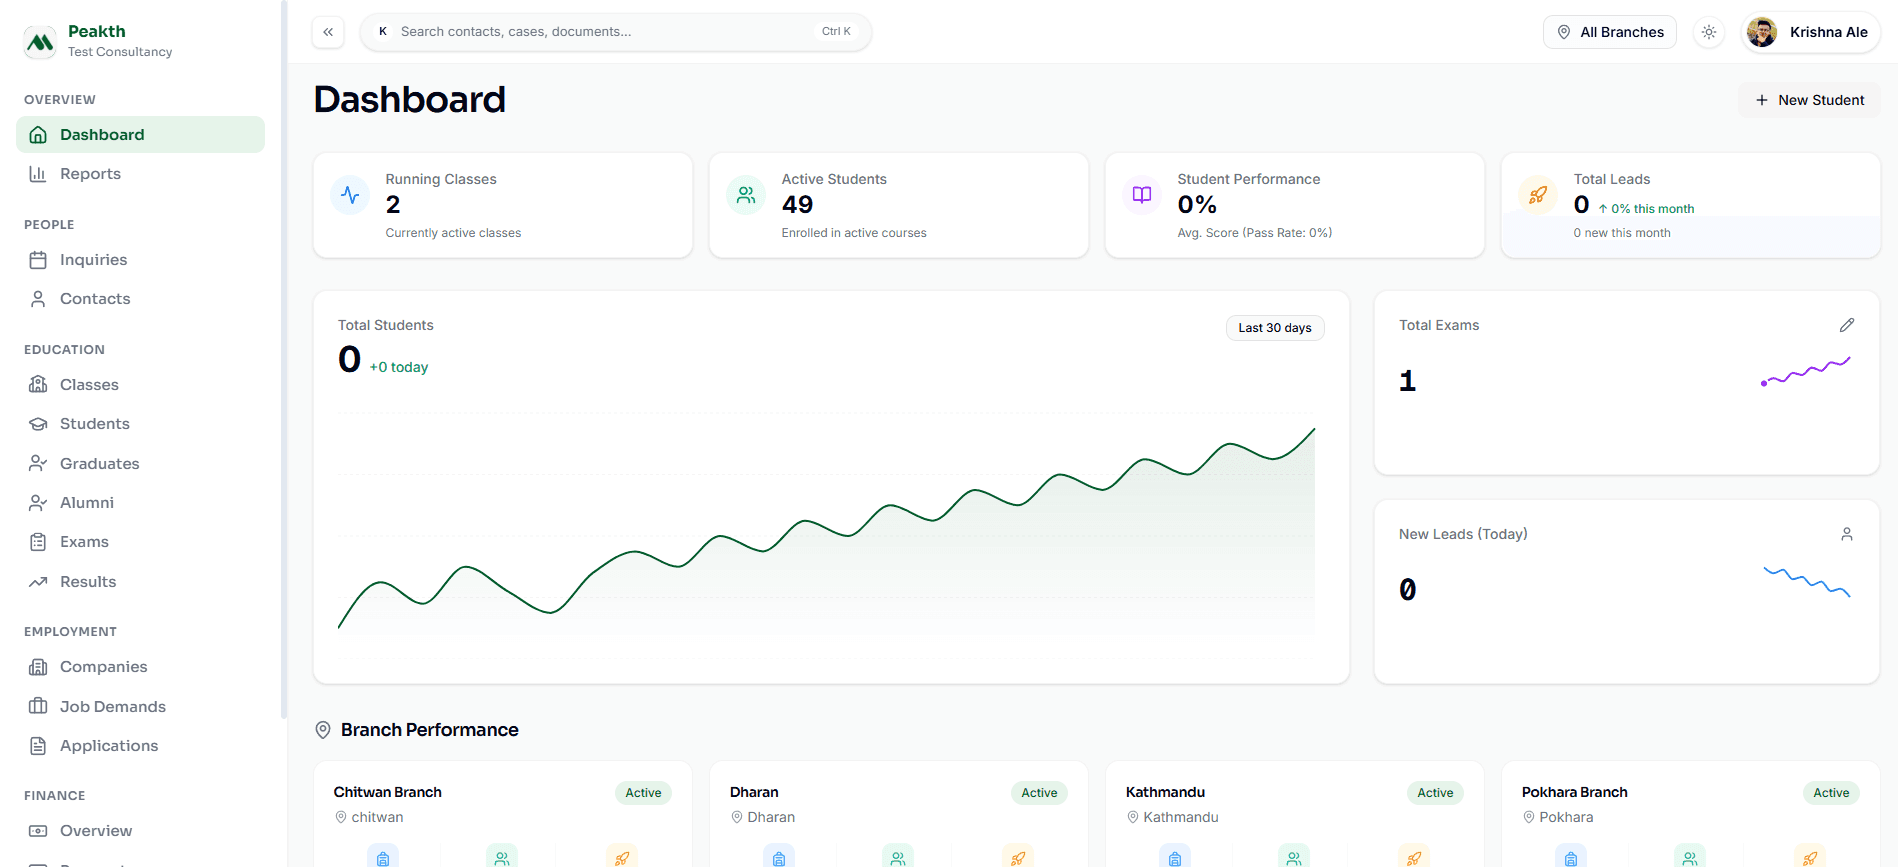
Task: Click the Students graduation cap icon
Action: click(38, 424)
